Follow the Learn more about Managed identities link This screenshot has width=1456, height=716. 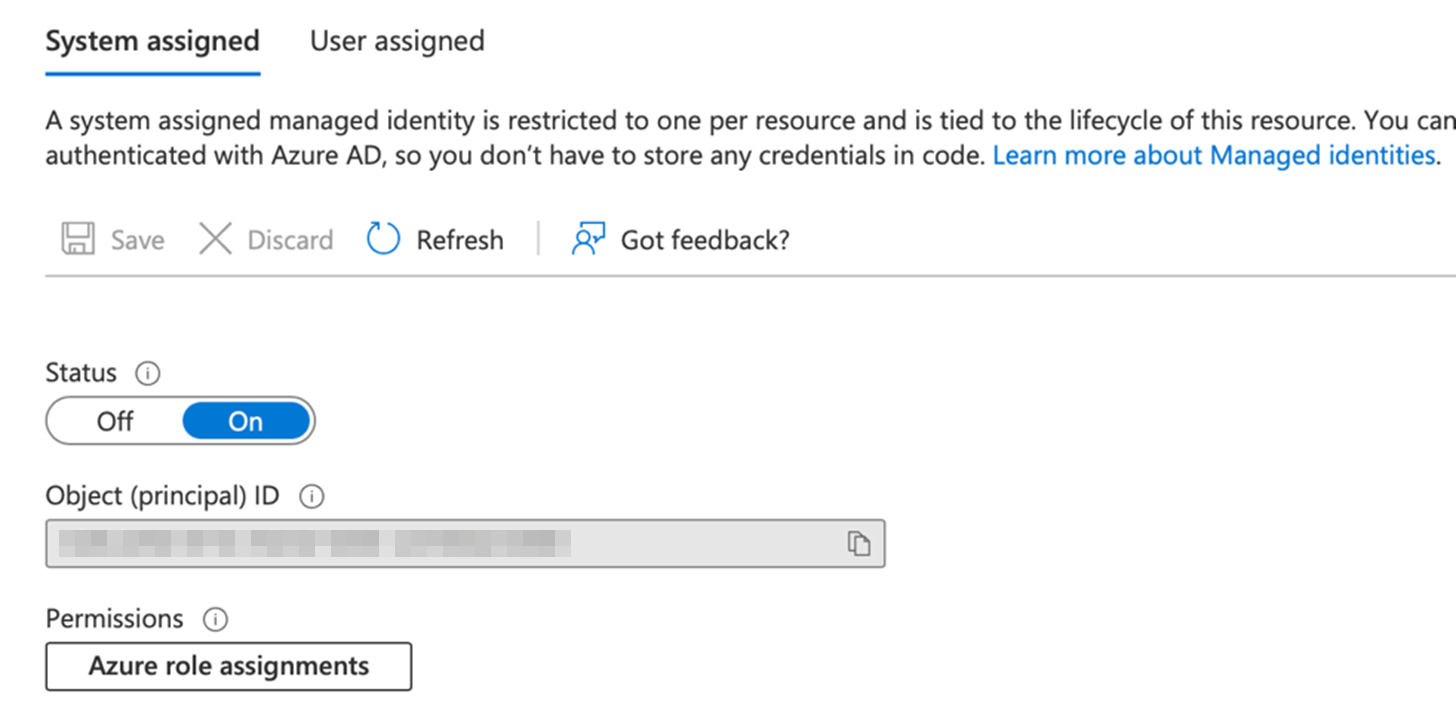[1214, 156]
